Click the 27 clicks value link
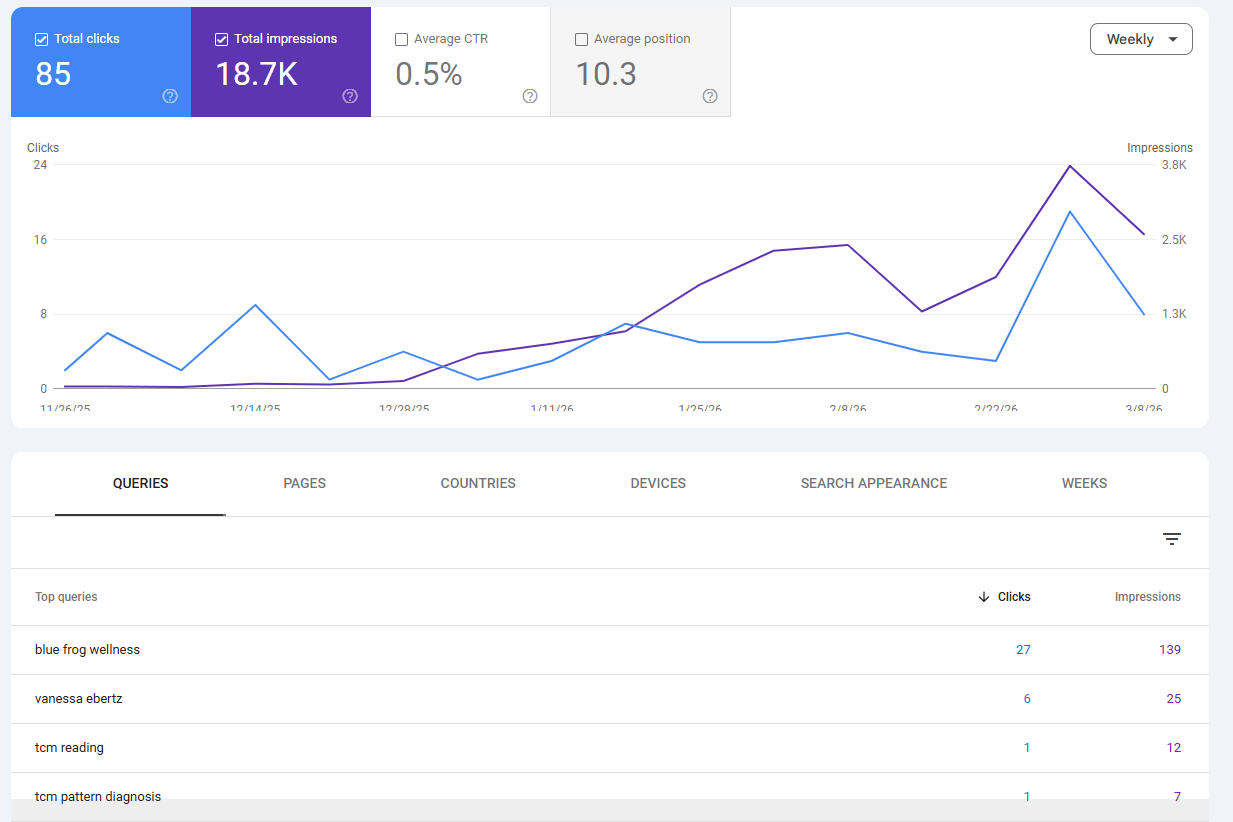 click(1023, 649)
